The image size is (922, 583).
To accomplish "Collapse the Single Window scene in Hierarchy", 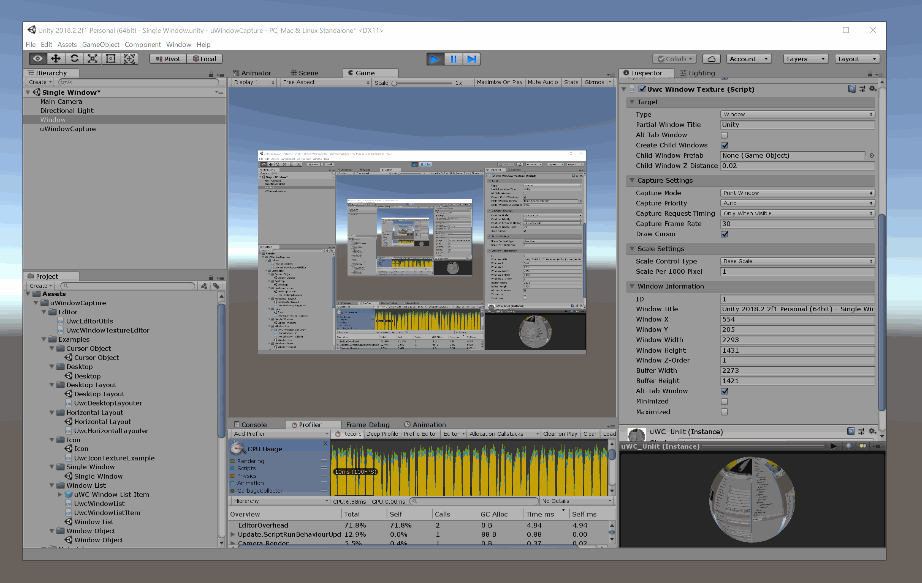I will tap(28, 92).
